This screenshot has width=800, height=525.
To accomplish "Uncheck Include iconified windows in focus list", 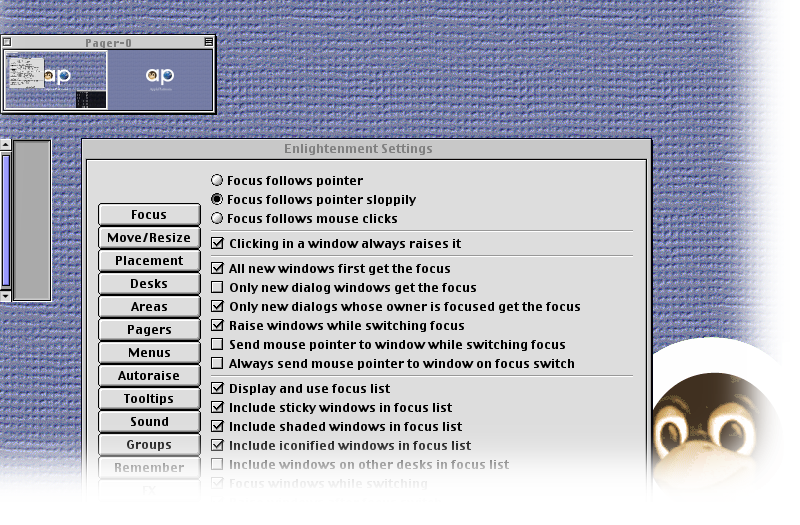I will (x=217, y=445).
